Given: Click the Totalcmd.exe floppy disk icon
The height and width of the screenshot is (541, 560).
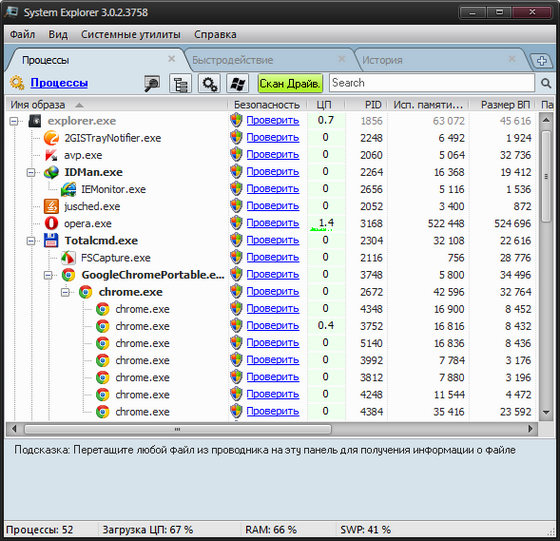Looking at the screenshot, I should tap(51, 240).
